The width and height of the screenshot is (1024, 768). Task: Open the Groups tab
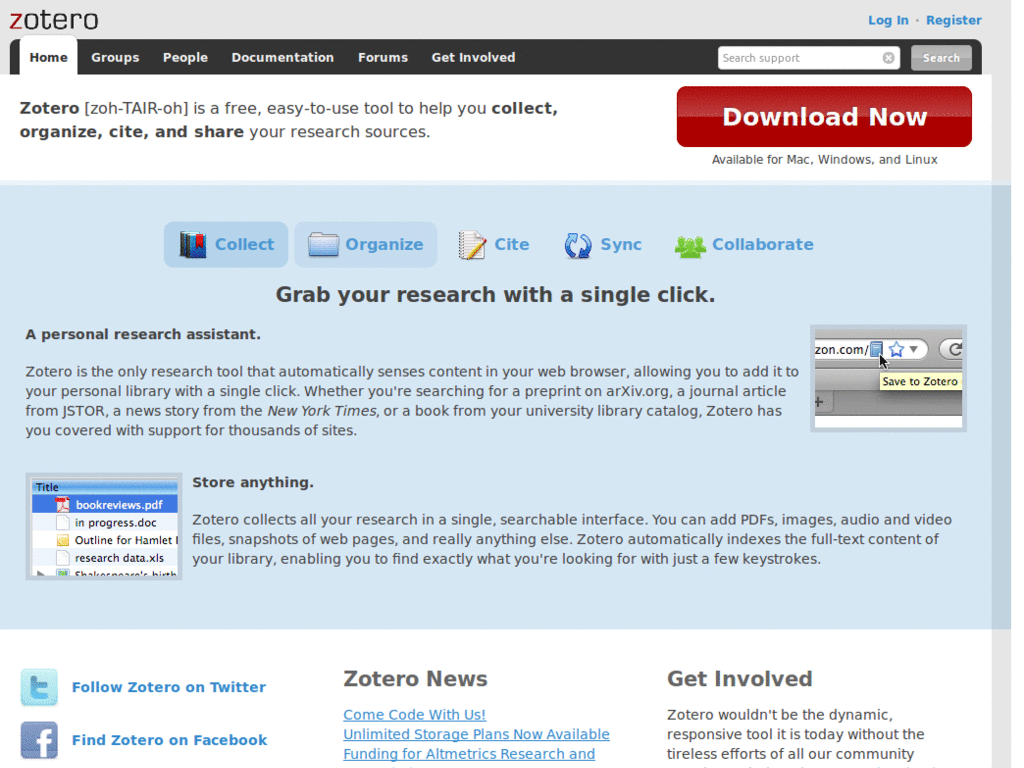click(x=115, y=57)
